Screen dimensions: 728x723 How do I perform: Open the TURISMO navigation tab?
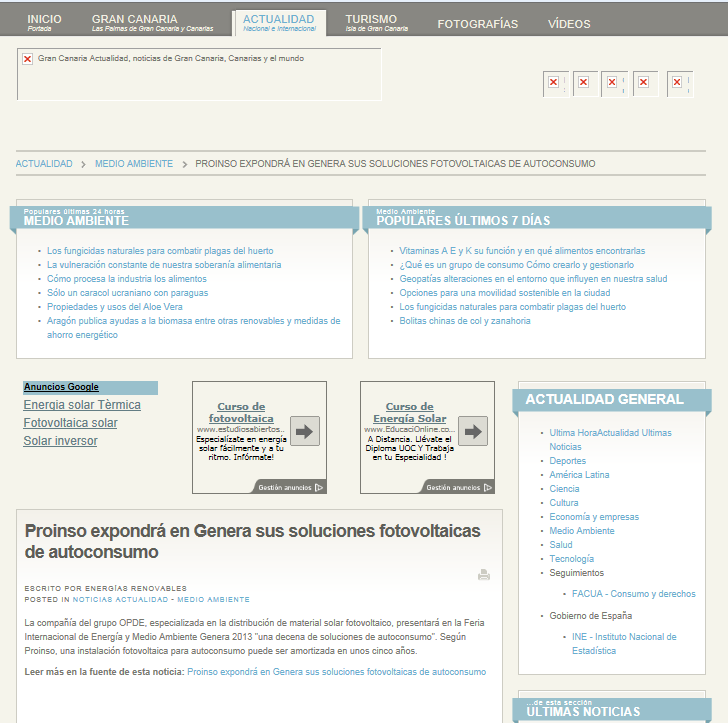pos(377,22)
